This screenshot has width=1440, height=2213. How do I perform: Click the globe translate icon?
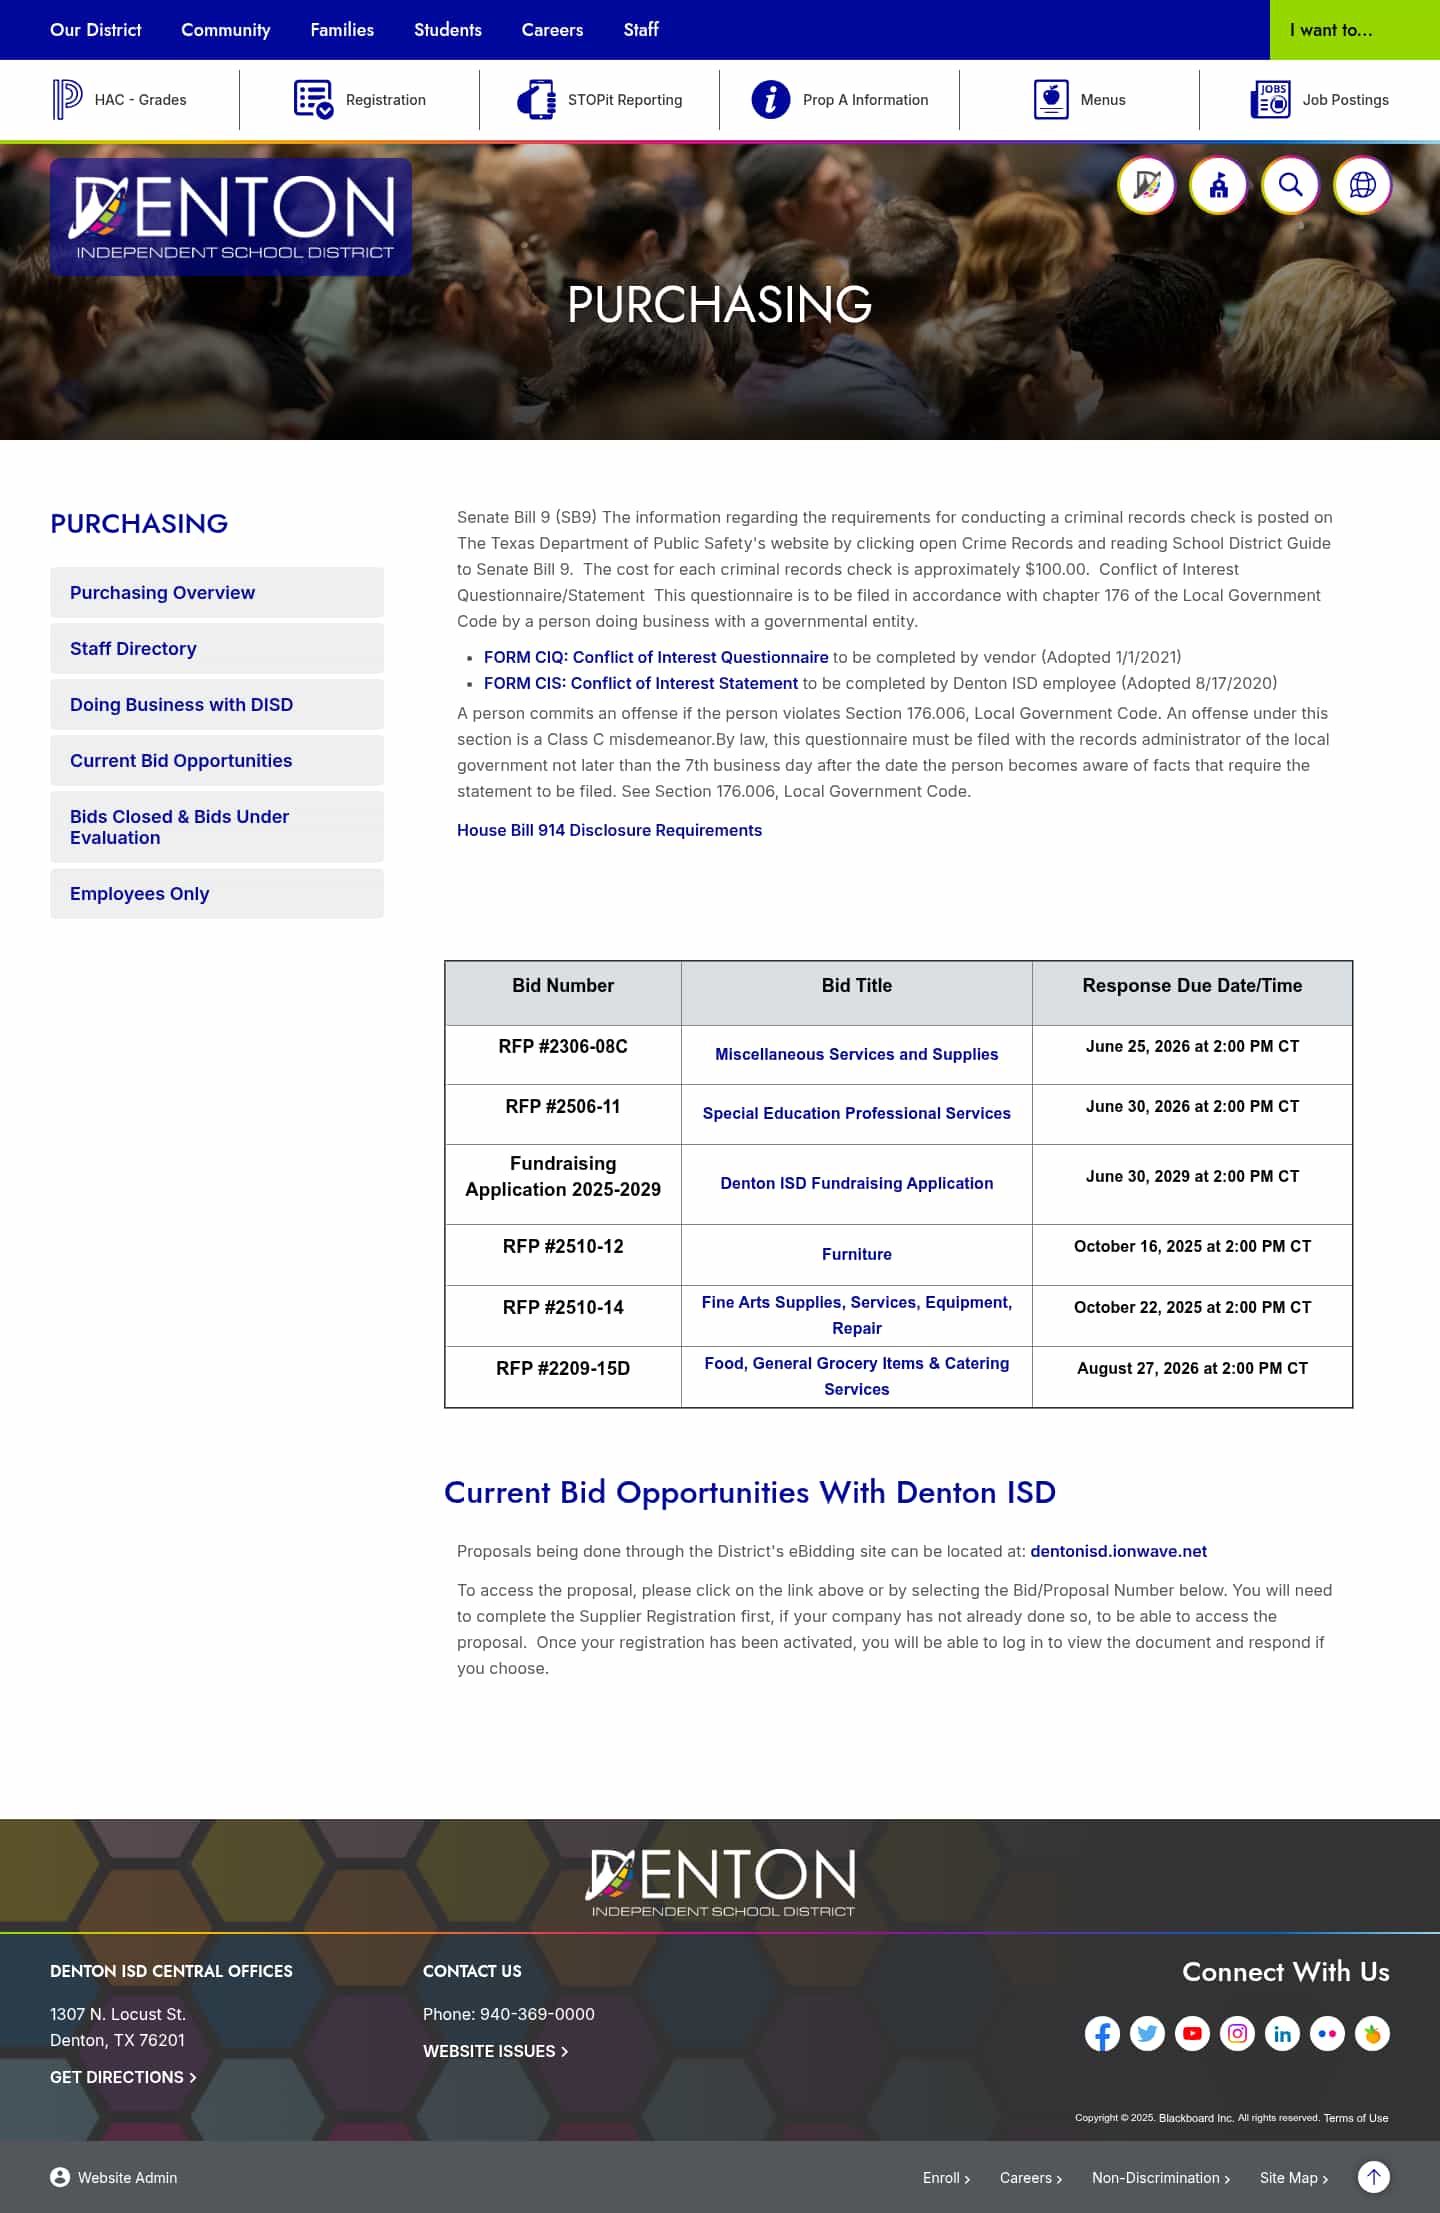point(1363,185)
